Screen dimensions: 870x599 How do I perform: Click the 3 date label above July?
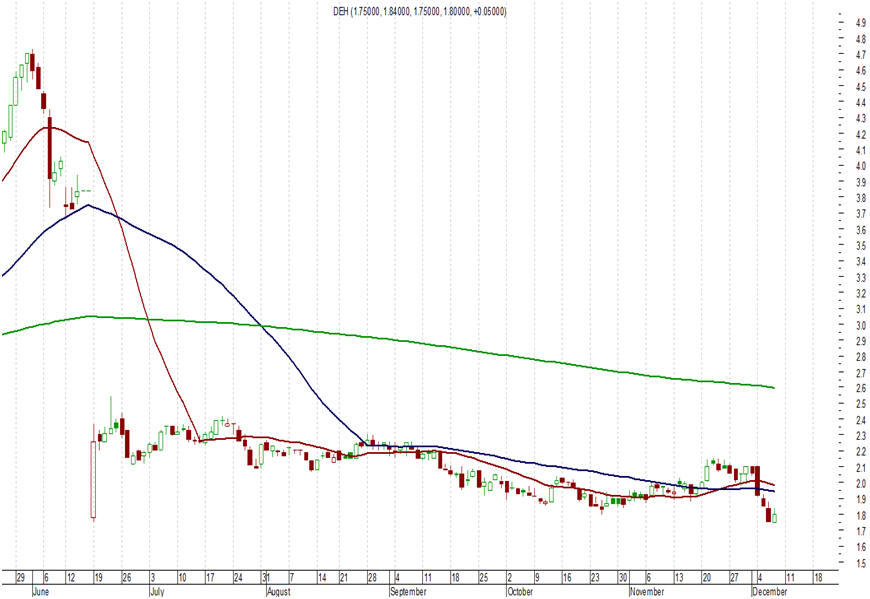click(x=153, y=578)
